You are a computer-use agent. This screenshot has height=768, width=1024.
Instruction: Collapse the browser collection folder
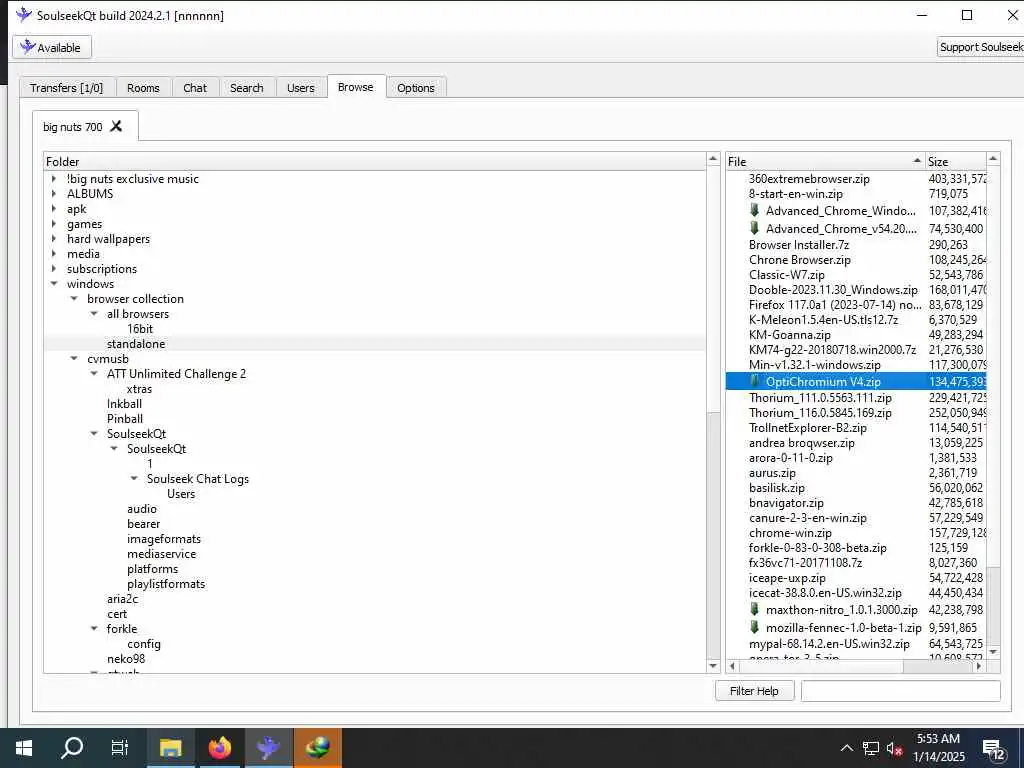pos(74,298)
